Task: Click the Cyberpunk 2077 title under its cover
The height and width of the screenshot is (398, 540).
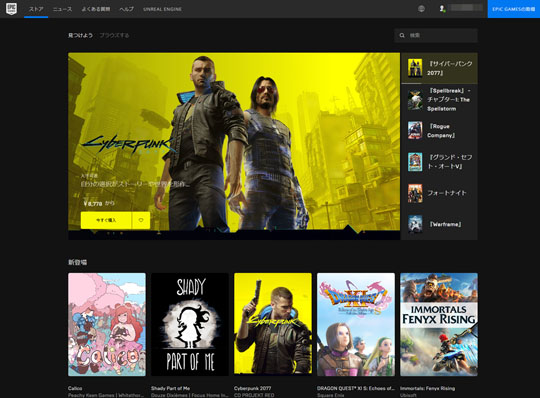Action: (252, 388)
